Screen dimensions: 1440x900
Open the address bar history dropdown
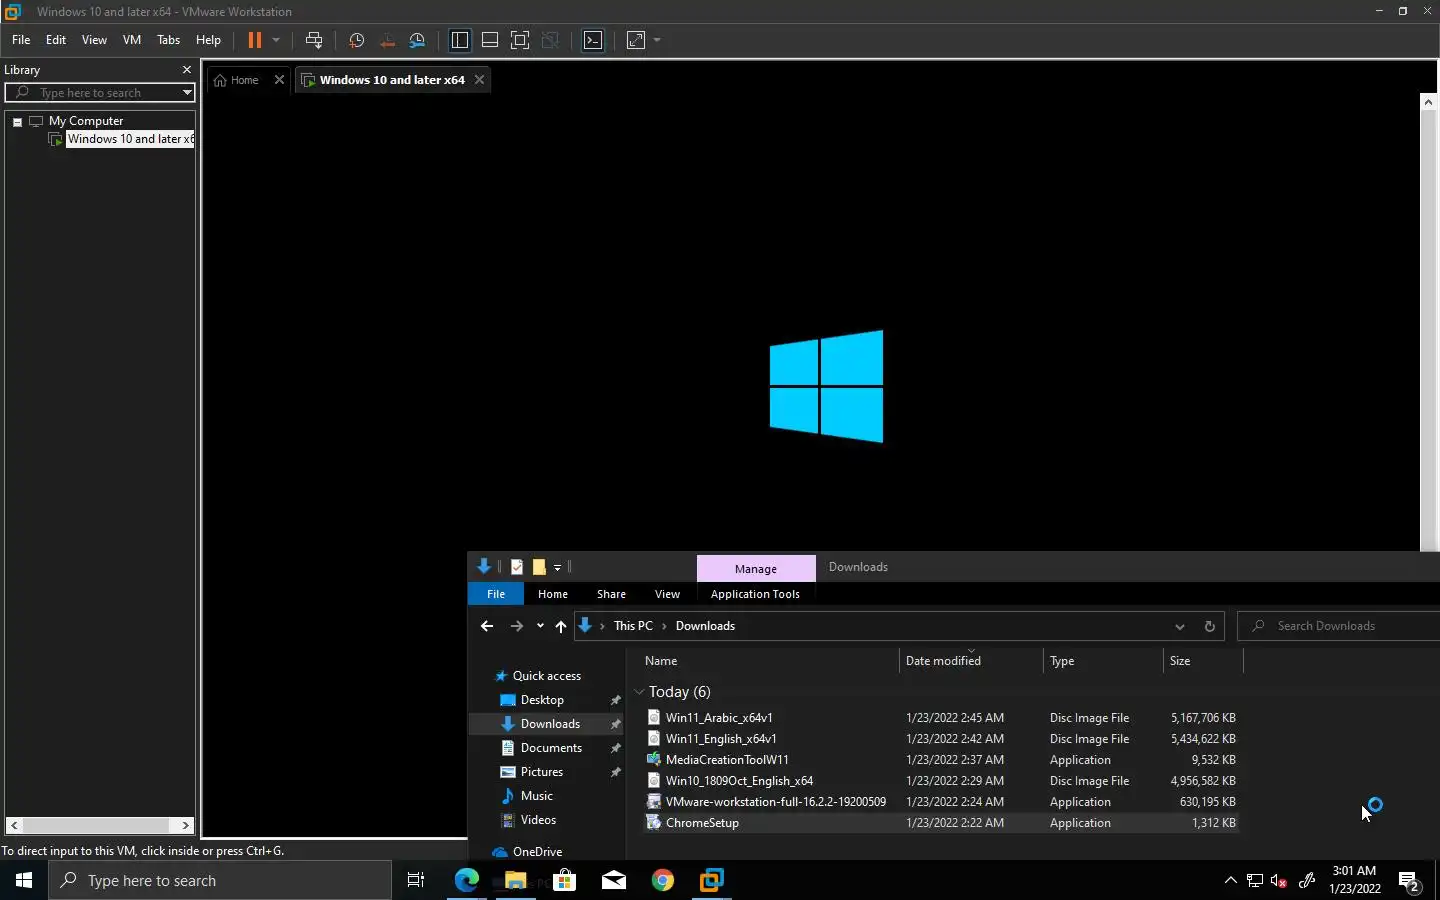[x=1180, y=626]
